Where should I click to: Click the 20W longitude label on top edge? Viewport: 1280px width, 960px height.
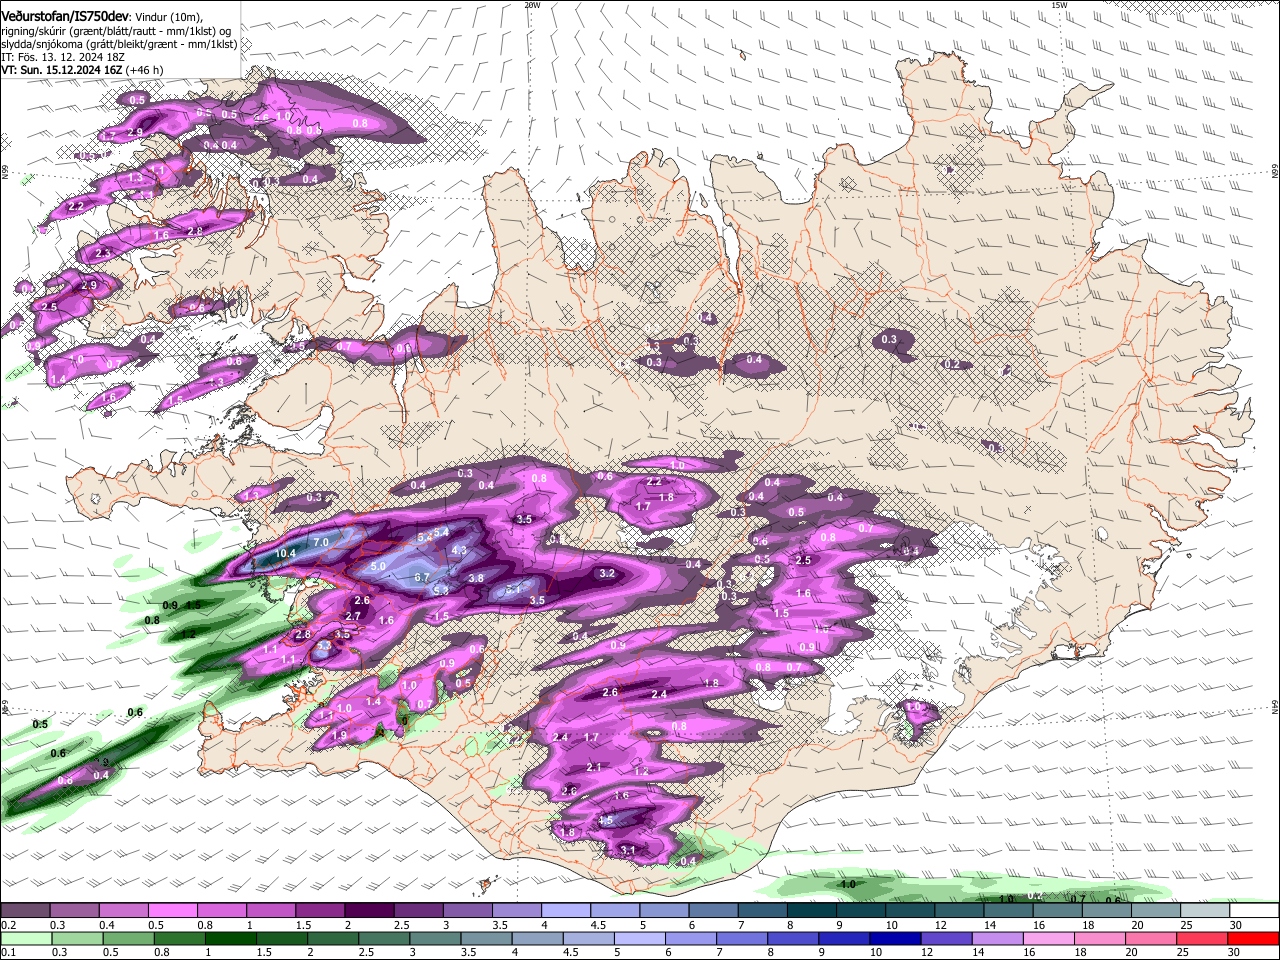click(532, 5)
